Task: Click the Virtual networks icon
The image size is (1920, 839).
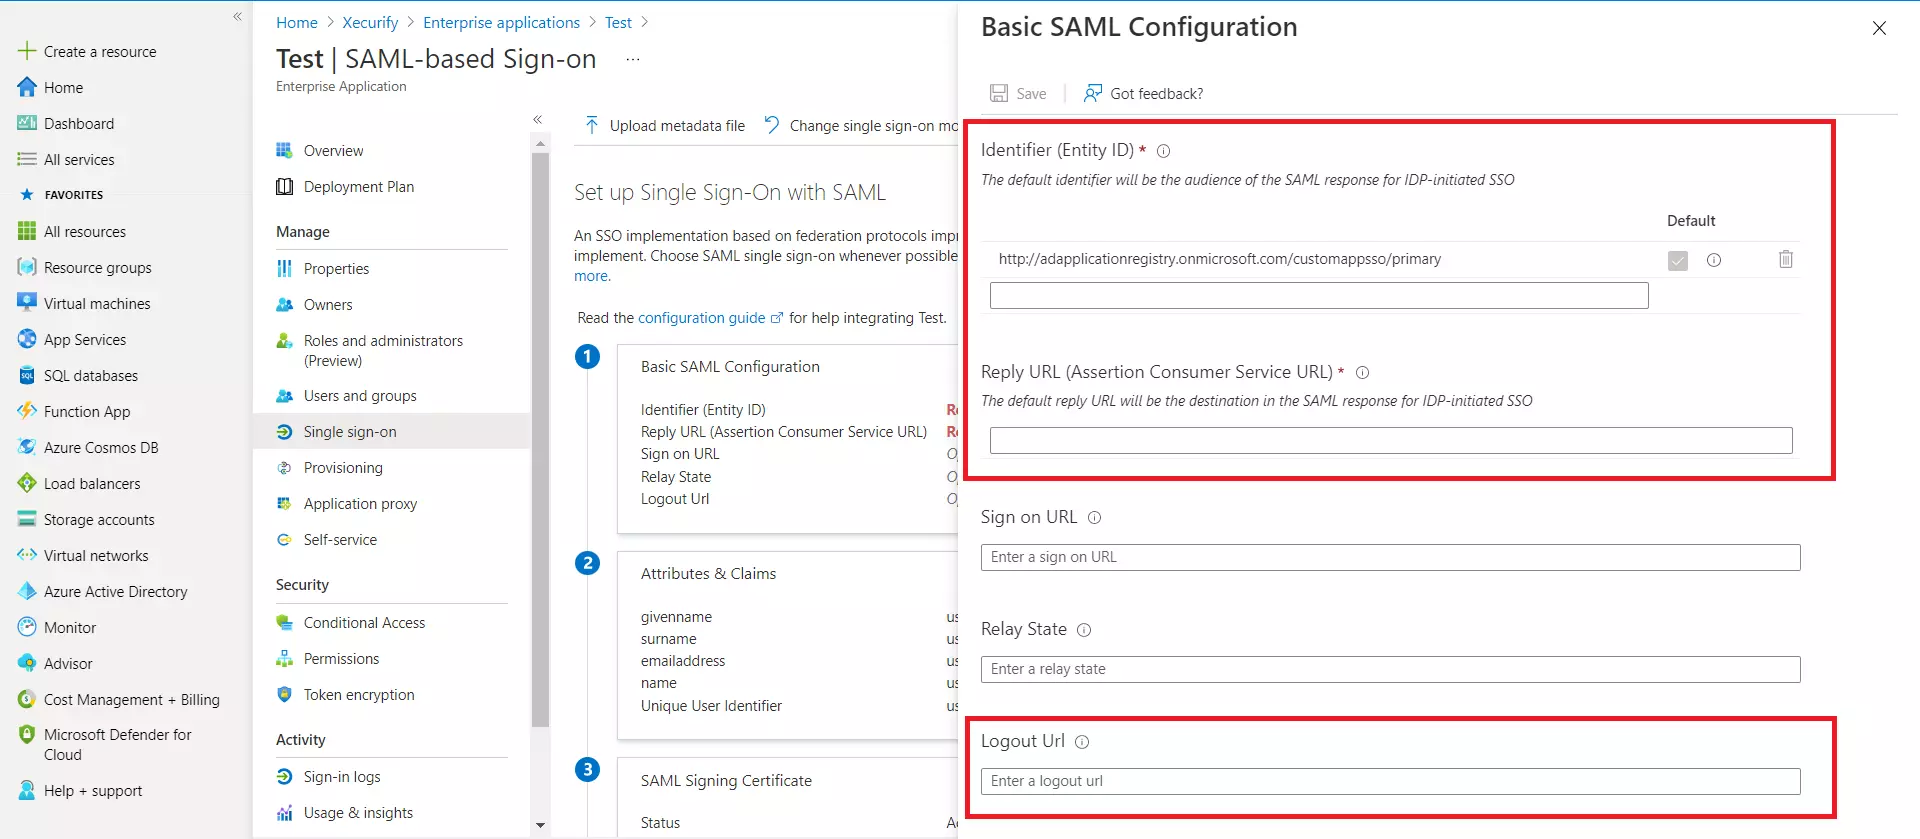Action: coord(27,555)
